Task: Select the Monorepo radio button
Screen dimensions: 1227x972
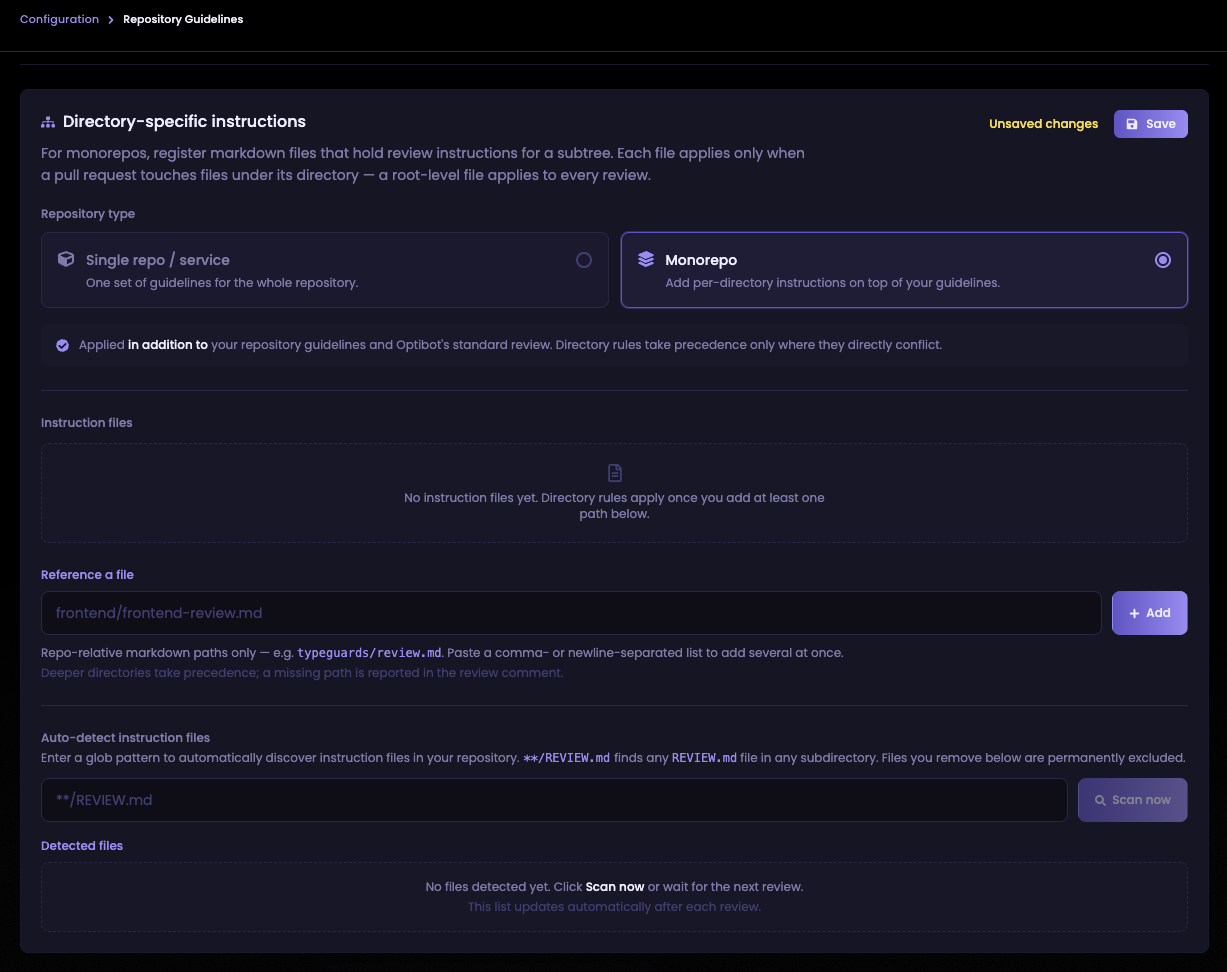Action: click(1162, 260)
